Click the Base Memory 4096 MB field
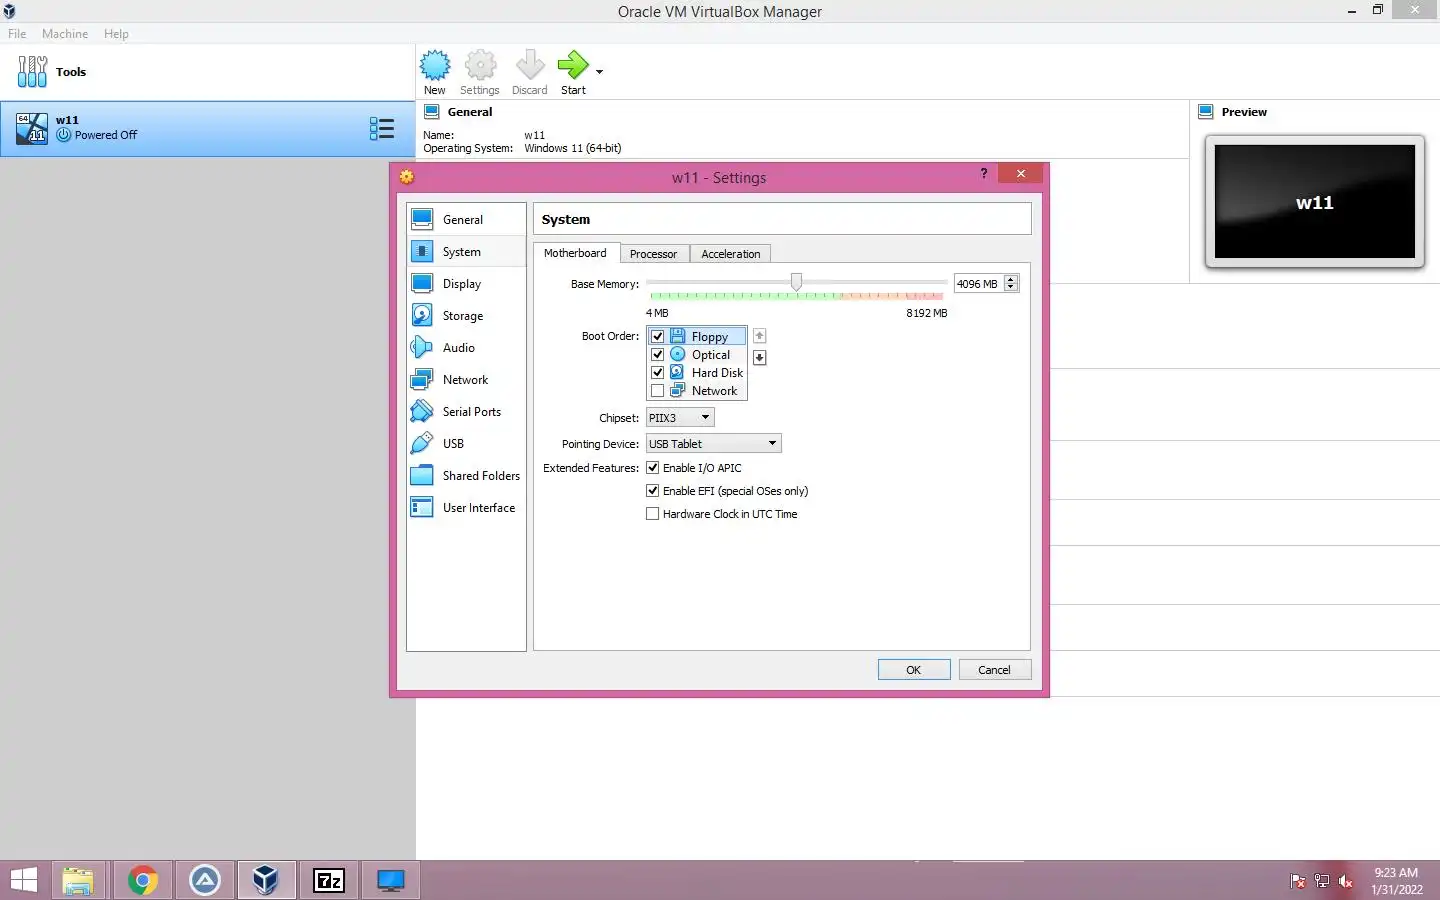The width and height of the screenshot is (1440, 900). 978,284
